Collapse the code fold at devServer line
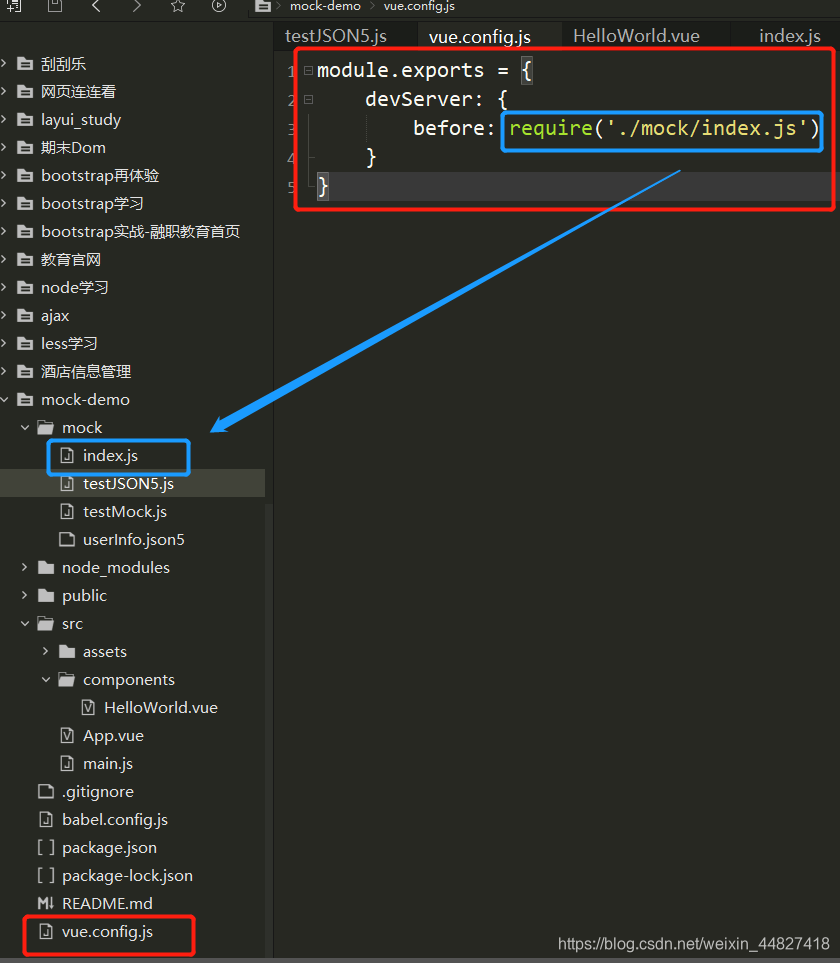Screen dimensions: 840x963 [x=308, y=99]
